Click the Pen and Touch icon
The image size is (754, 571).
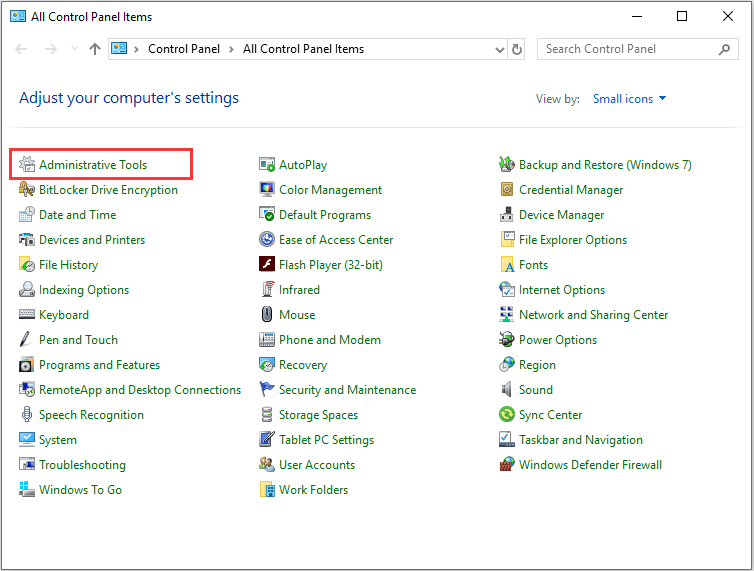(26, 340)
